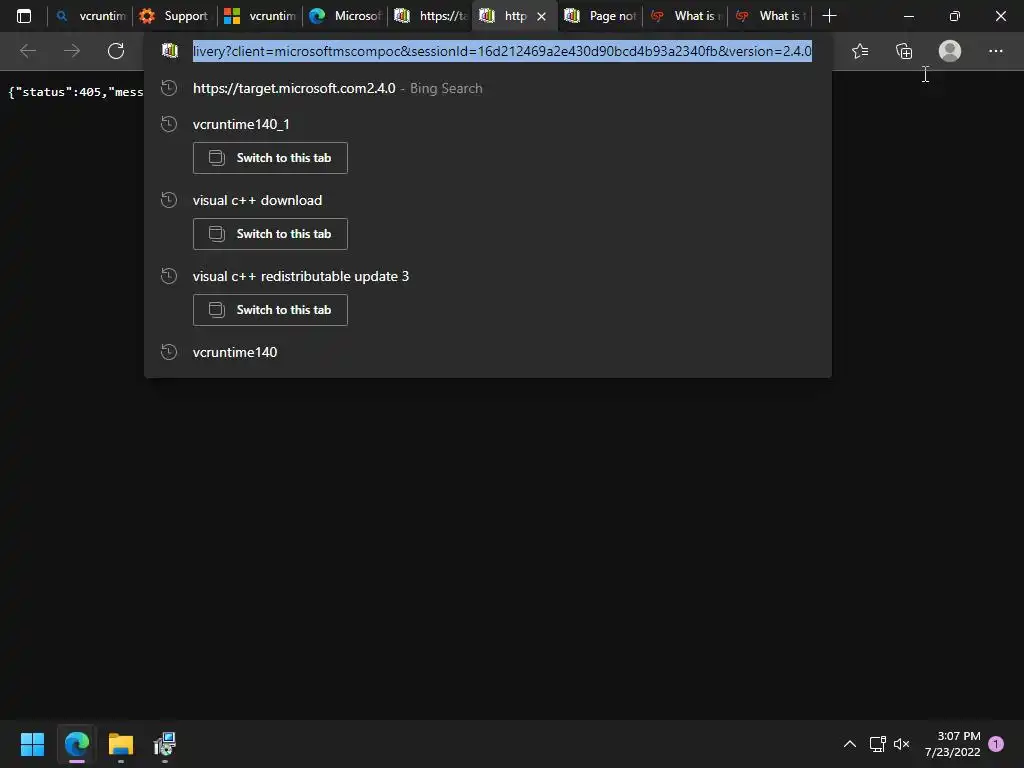Screen dimensions: 1024x768
Task: Minimize the Edge window
Action: tap(908, 16)
